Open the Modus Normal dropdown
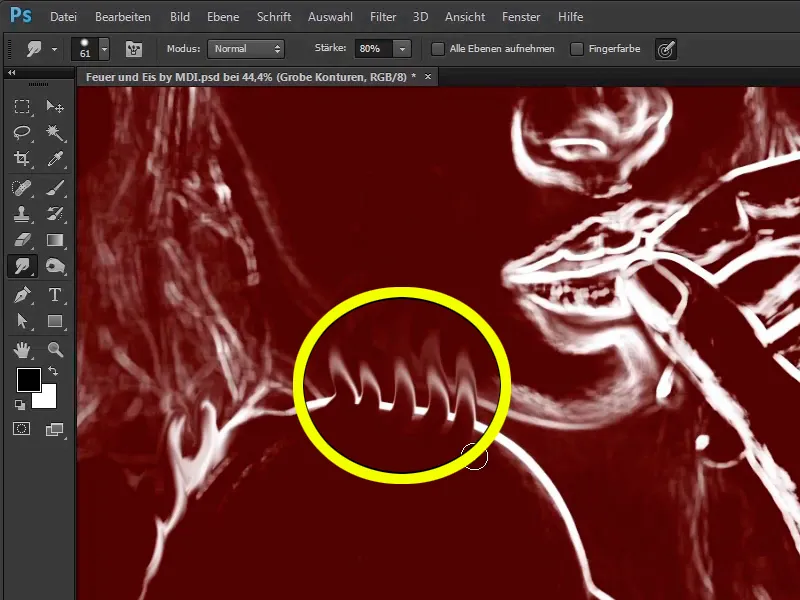This screenshot has width=800, height=600. pos(246,49)
